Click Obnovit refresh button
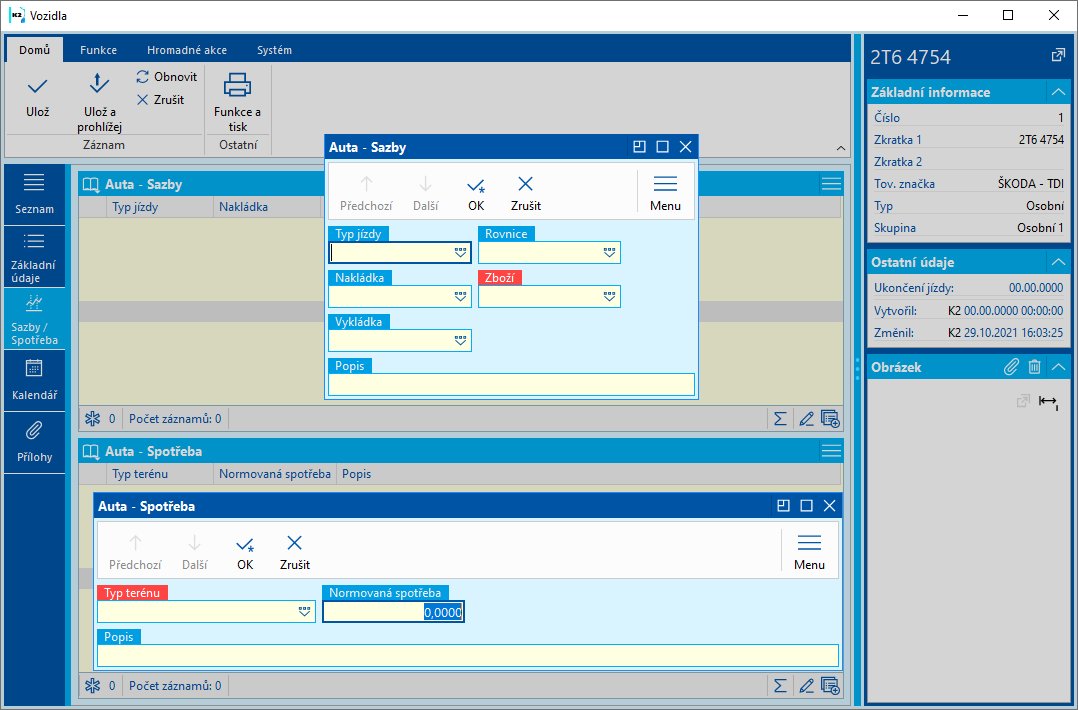Viewport: 1078px width, 710px height. click(166, 77)
